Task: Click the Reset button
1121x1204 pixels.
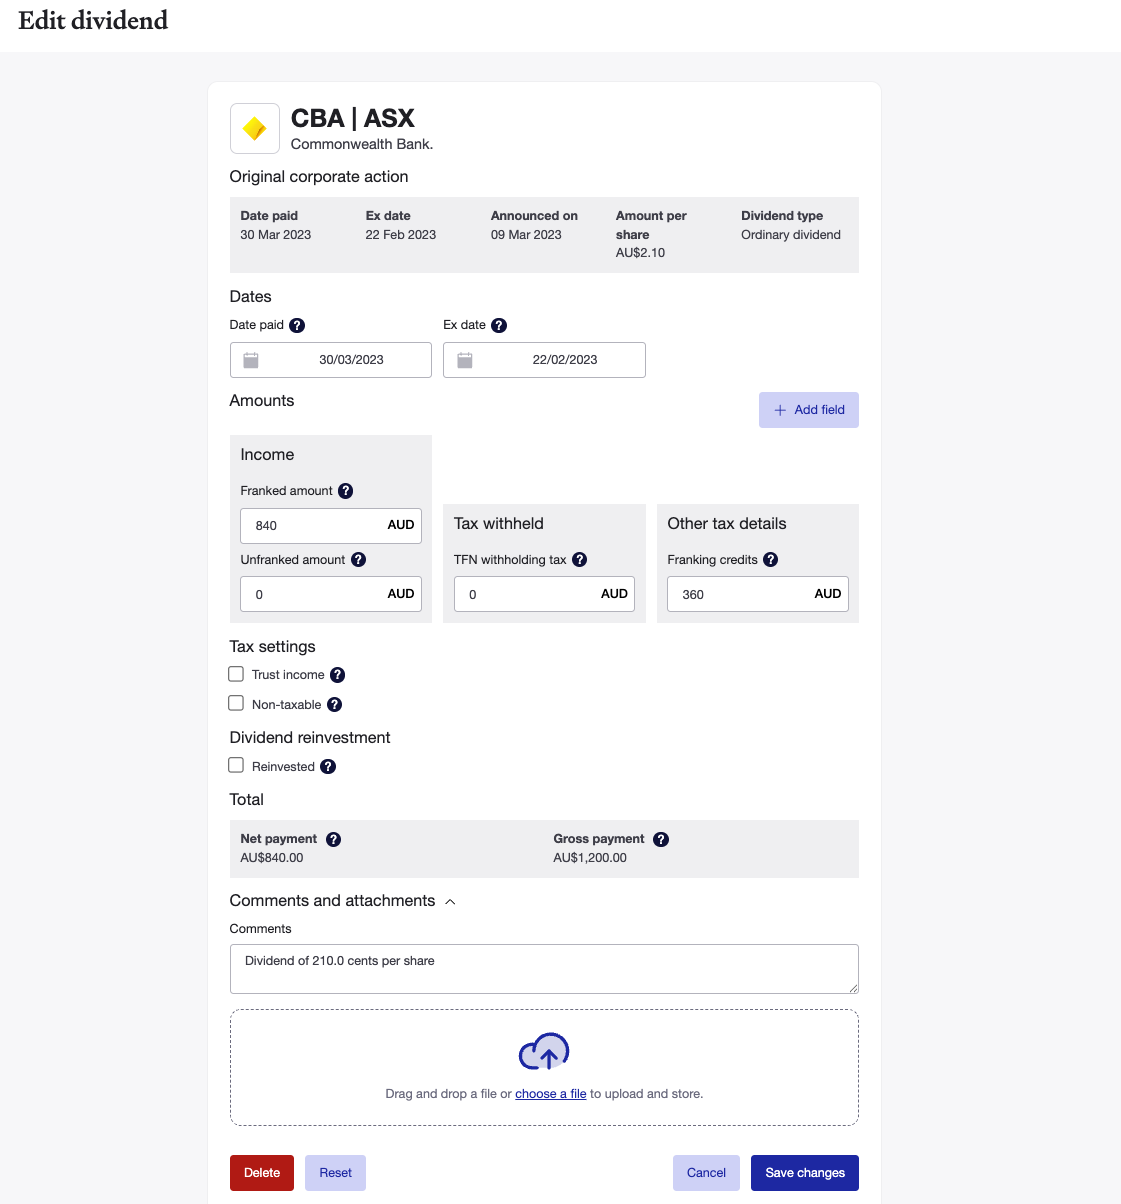Action: point(335,1173)
